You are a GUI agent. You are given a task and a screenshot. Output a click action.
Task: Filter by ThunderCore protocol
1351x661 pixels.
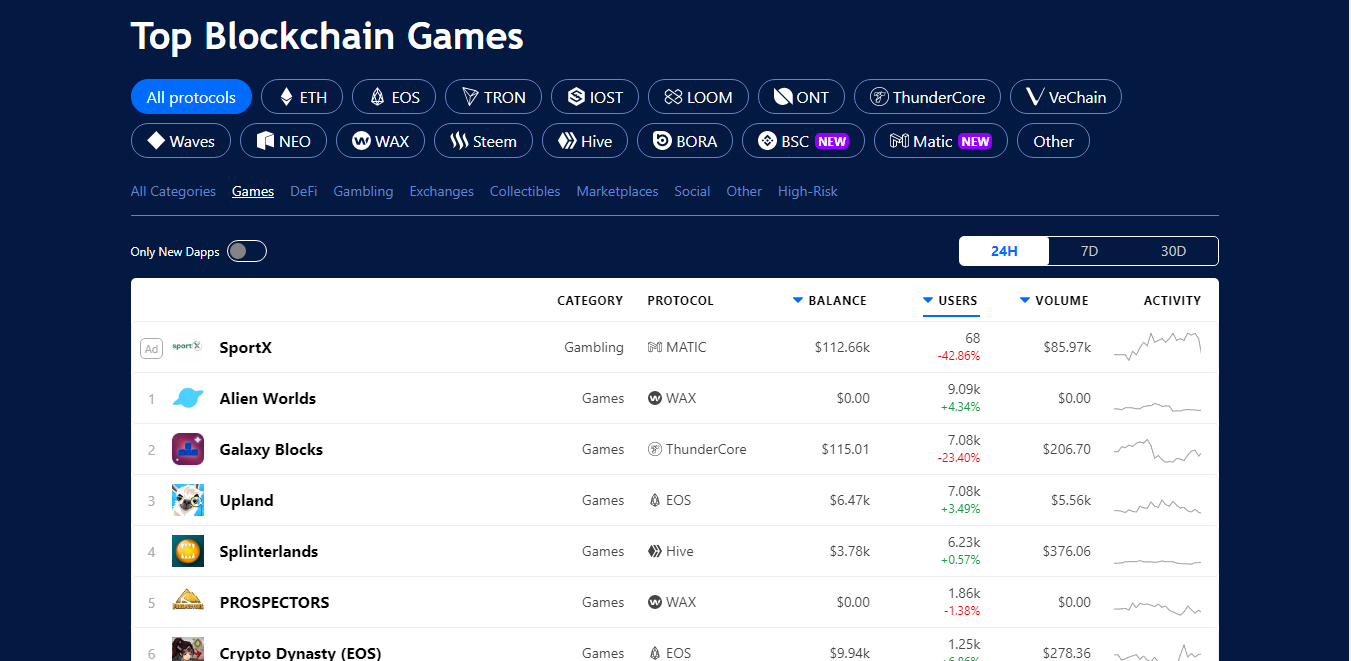click(927, 97)
